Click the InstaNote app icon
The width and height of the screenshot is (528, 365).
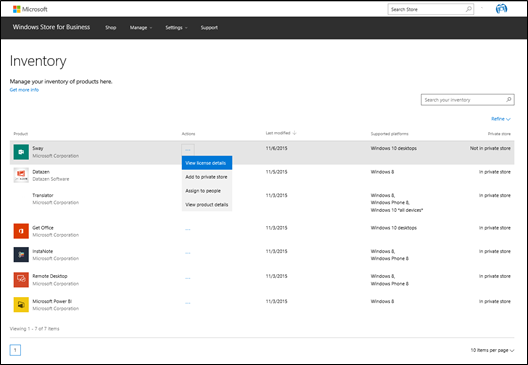[x=21, y=255]
